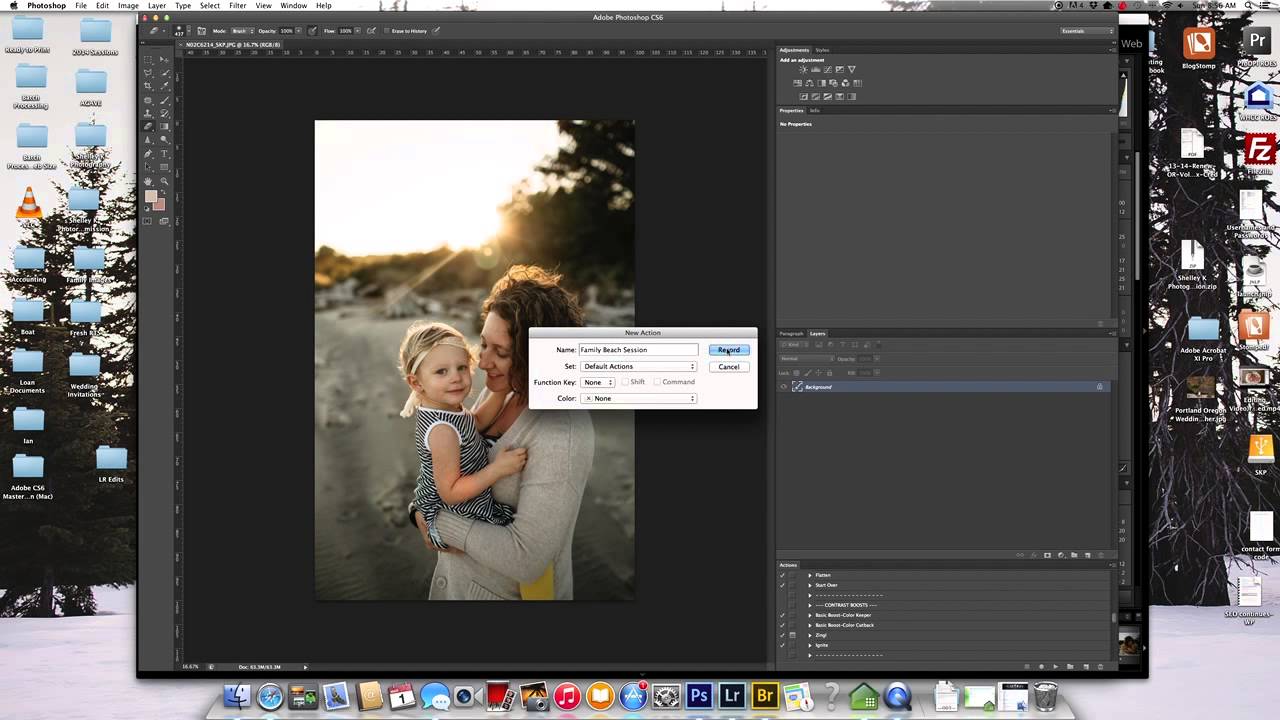Screen dimensions: 1280x720
Task: Toggle the checkmark for Start Over action
Action: (782, 585)
